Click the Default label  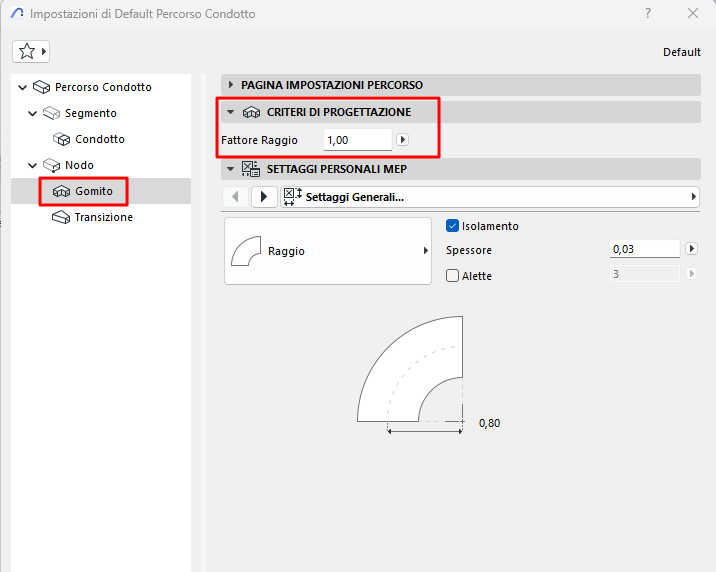coord(682,52)
